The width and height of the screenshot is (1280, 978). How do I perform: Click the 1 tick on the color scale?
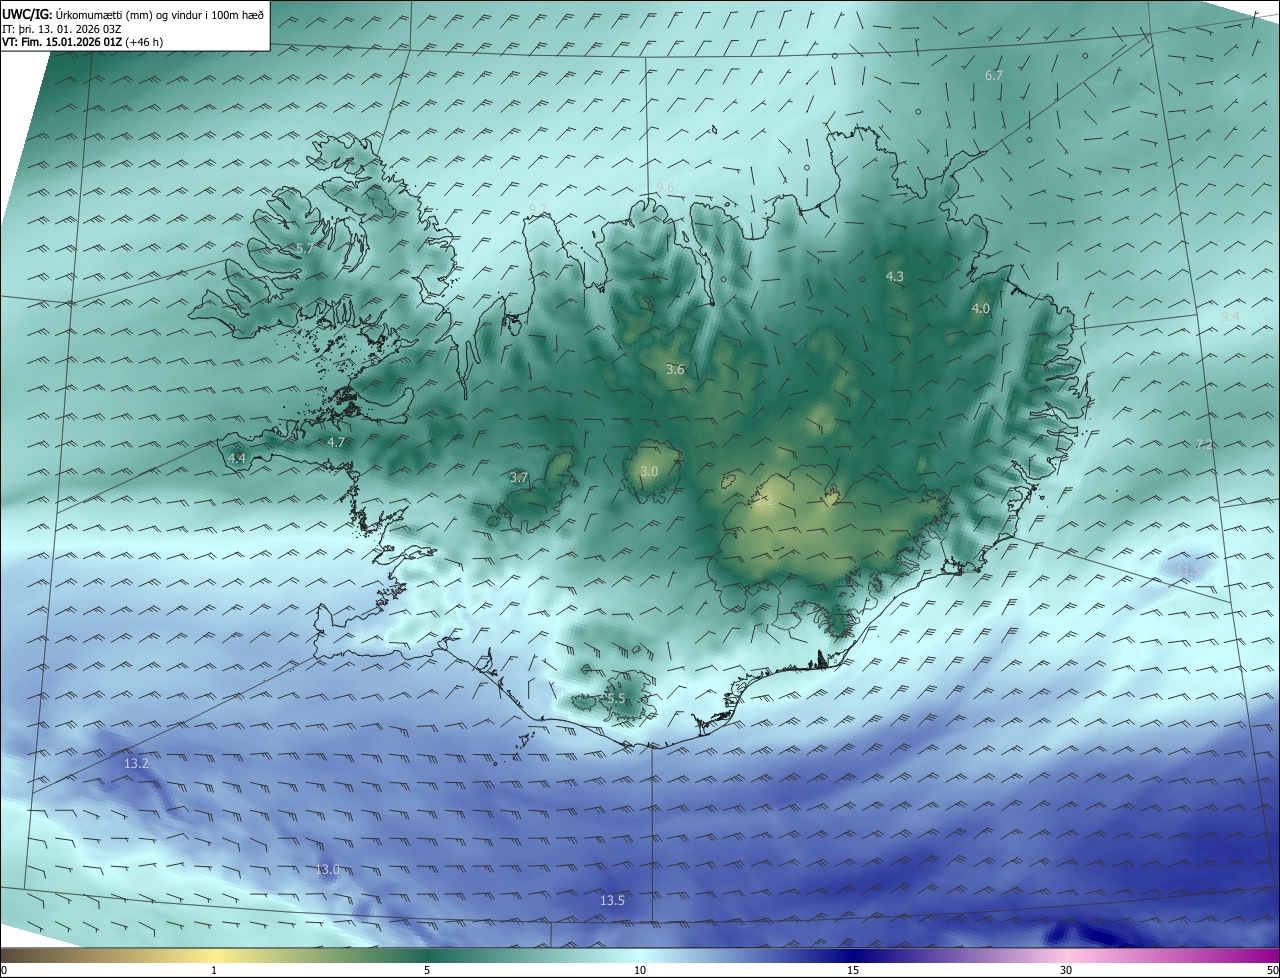pyautogui.click(x=214, y=970)
